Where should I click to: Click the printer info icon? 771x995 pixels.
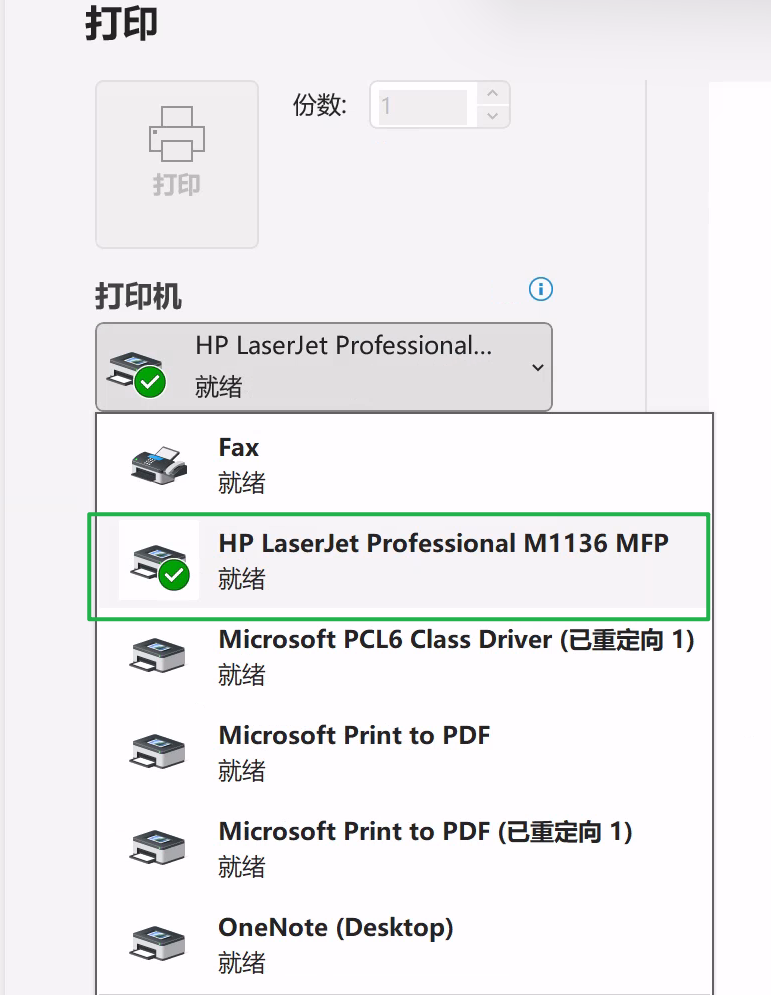(540, 290)
